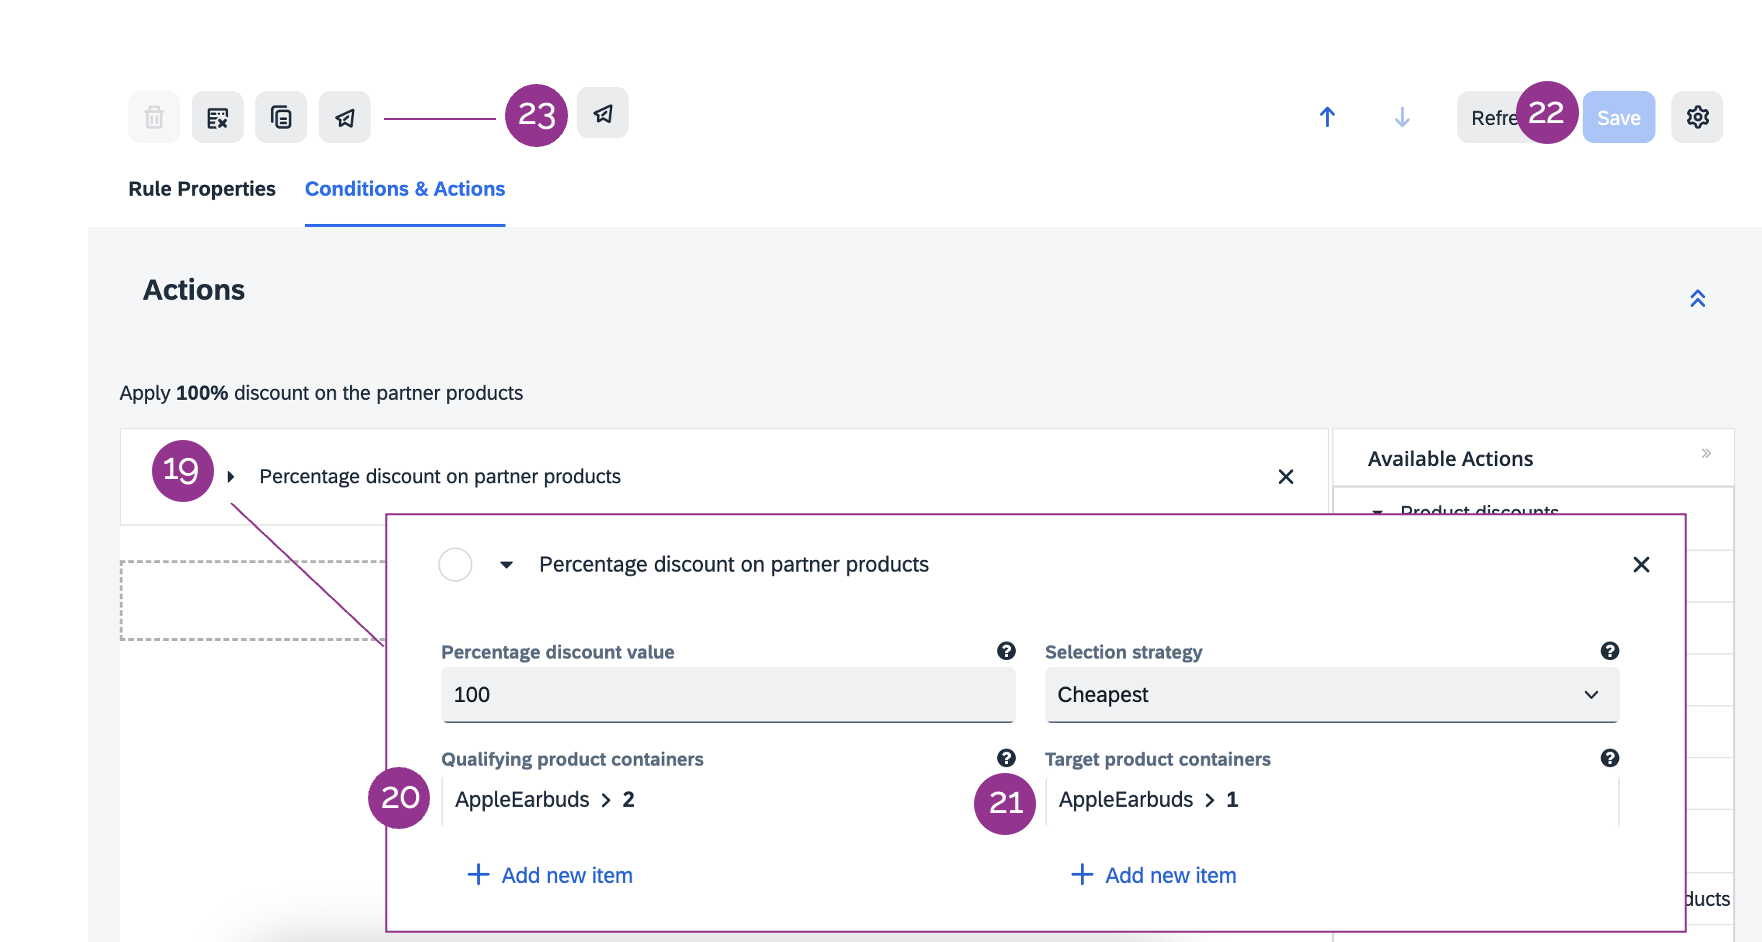Collapse the Available Actions panel
This screenshot has width=1762, height=942.
pos(1706,454)
